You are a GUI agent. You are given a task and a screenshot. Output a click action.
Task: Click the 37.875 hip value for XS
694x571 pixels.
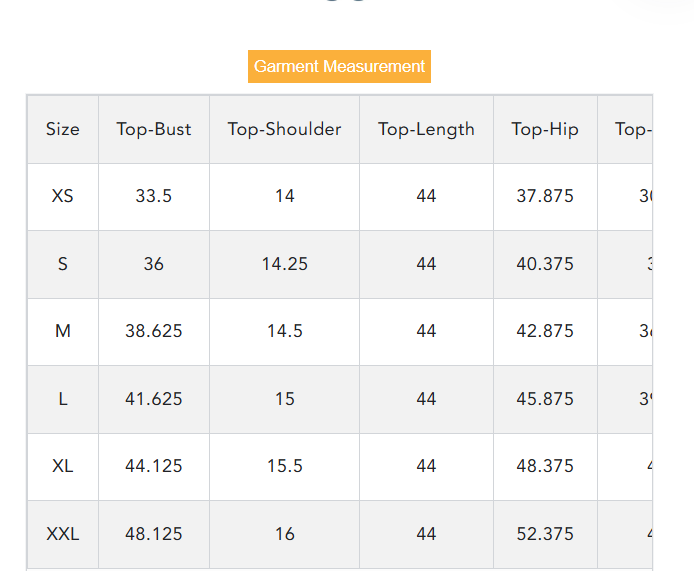pos(545,196)
